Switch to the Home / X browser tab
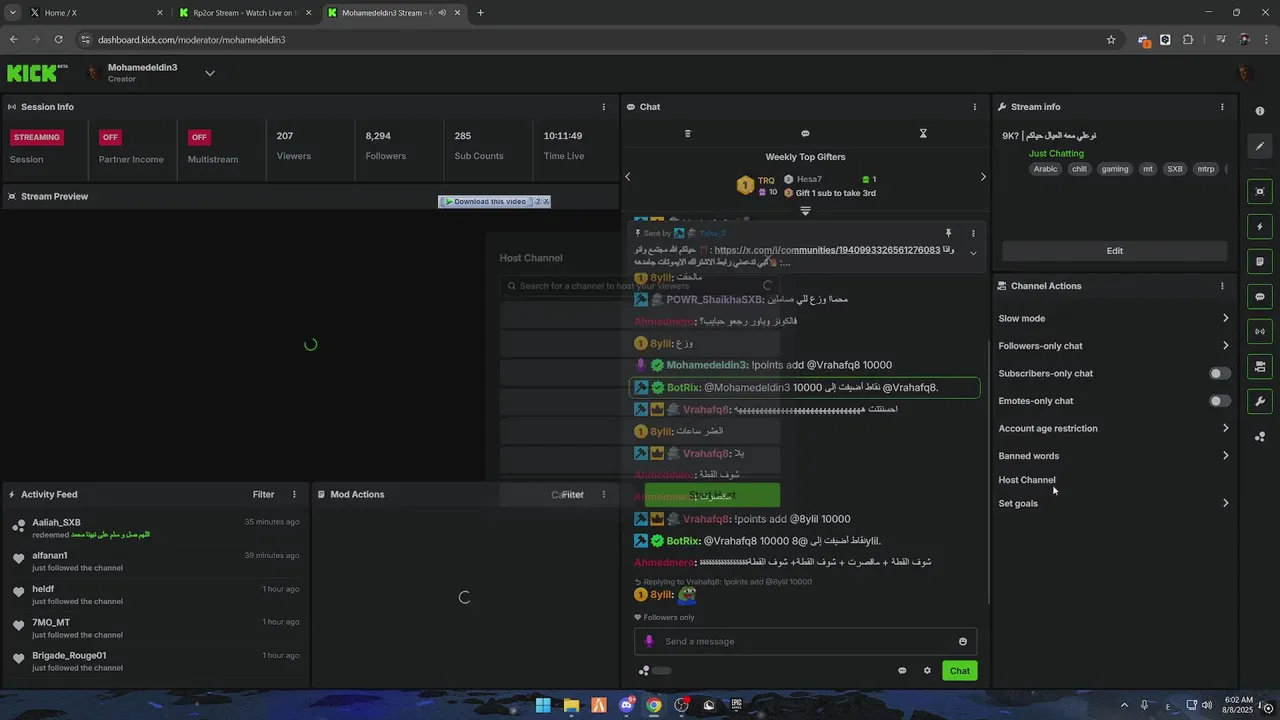This screenshot has width=1280, height=720. 96,13
